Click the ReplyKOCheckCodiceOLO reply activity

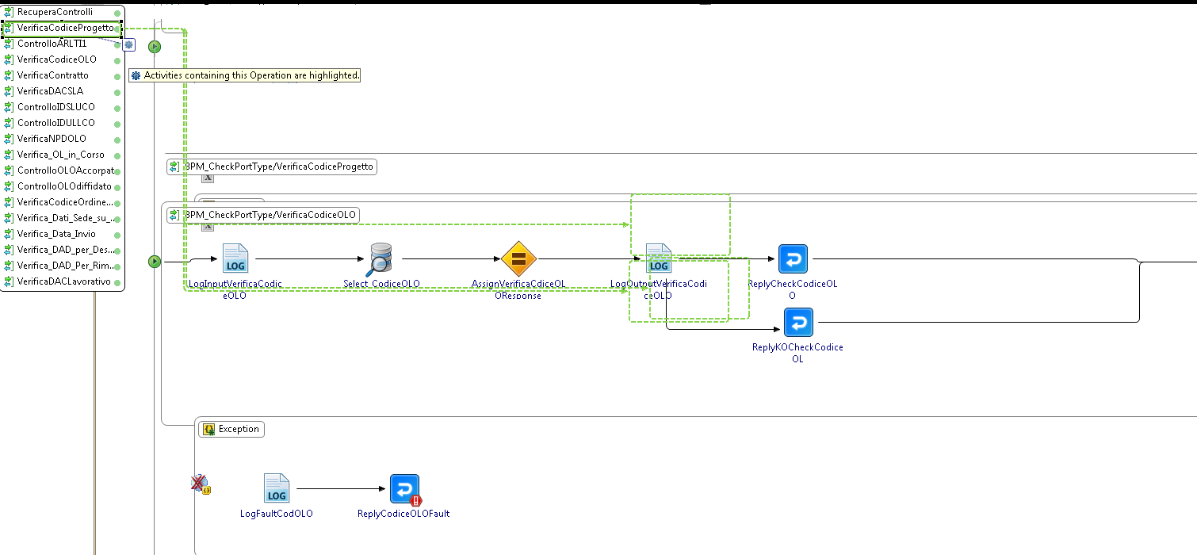(x=797, y=323)
